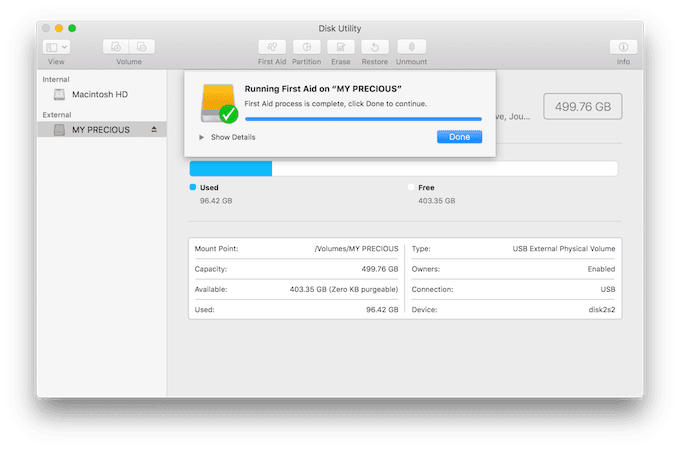
Task: Click the MY PRECIOUS drive icon
Action: click(x=59, y=130)
